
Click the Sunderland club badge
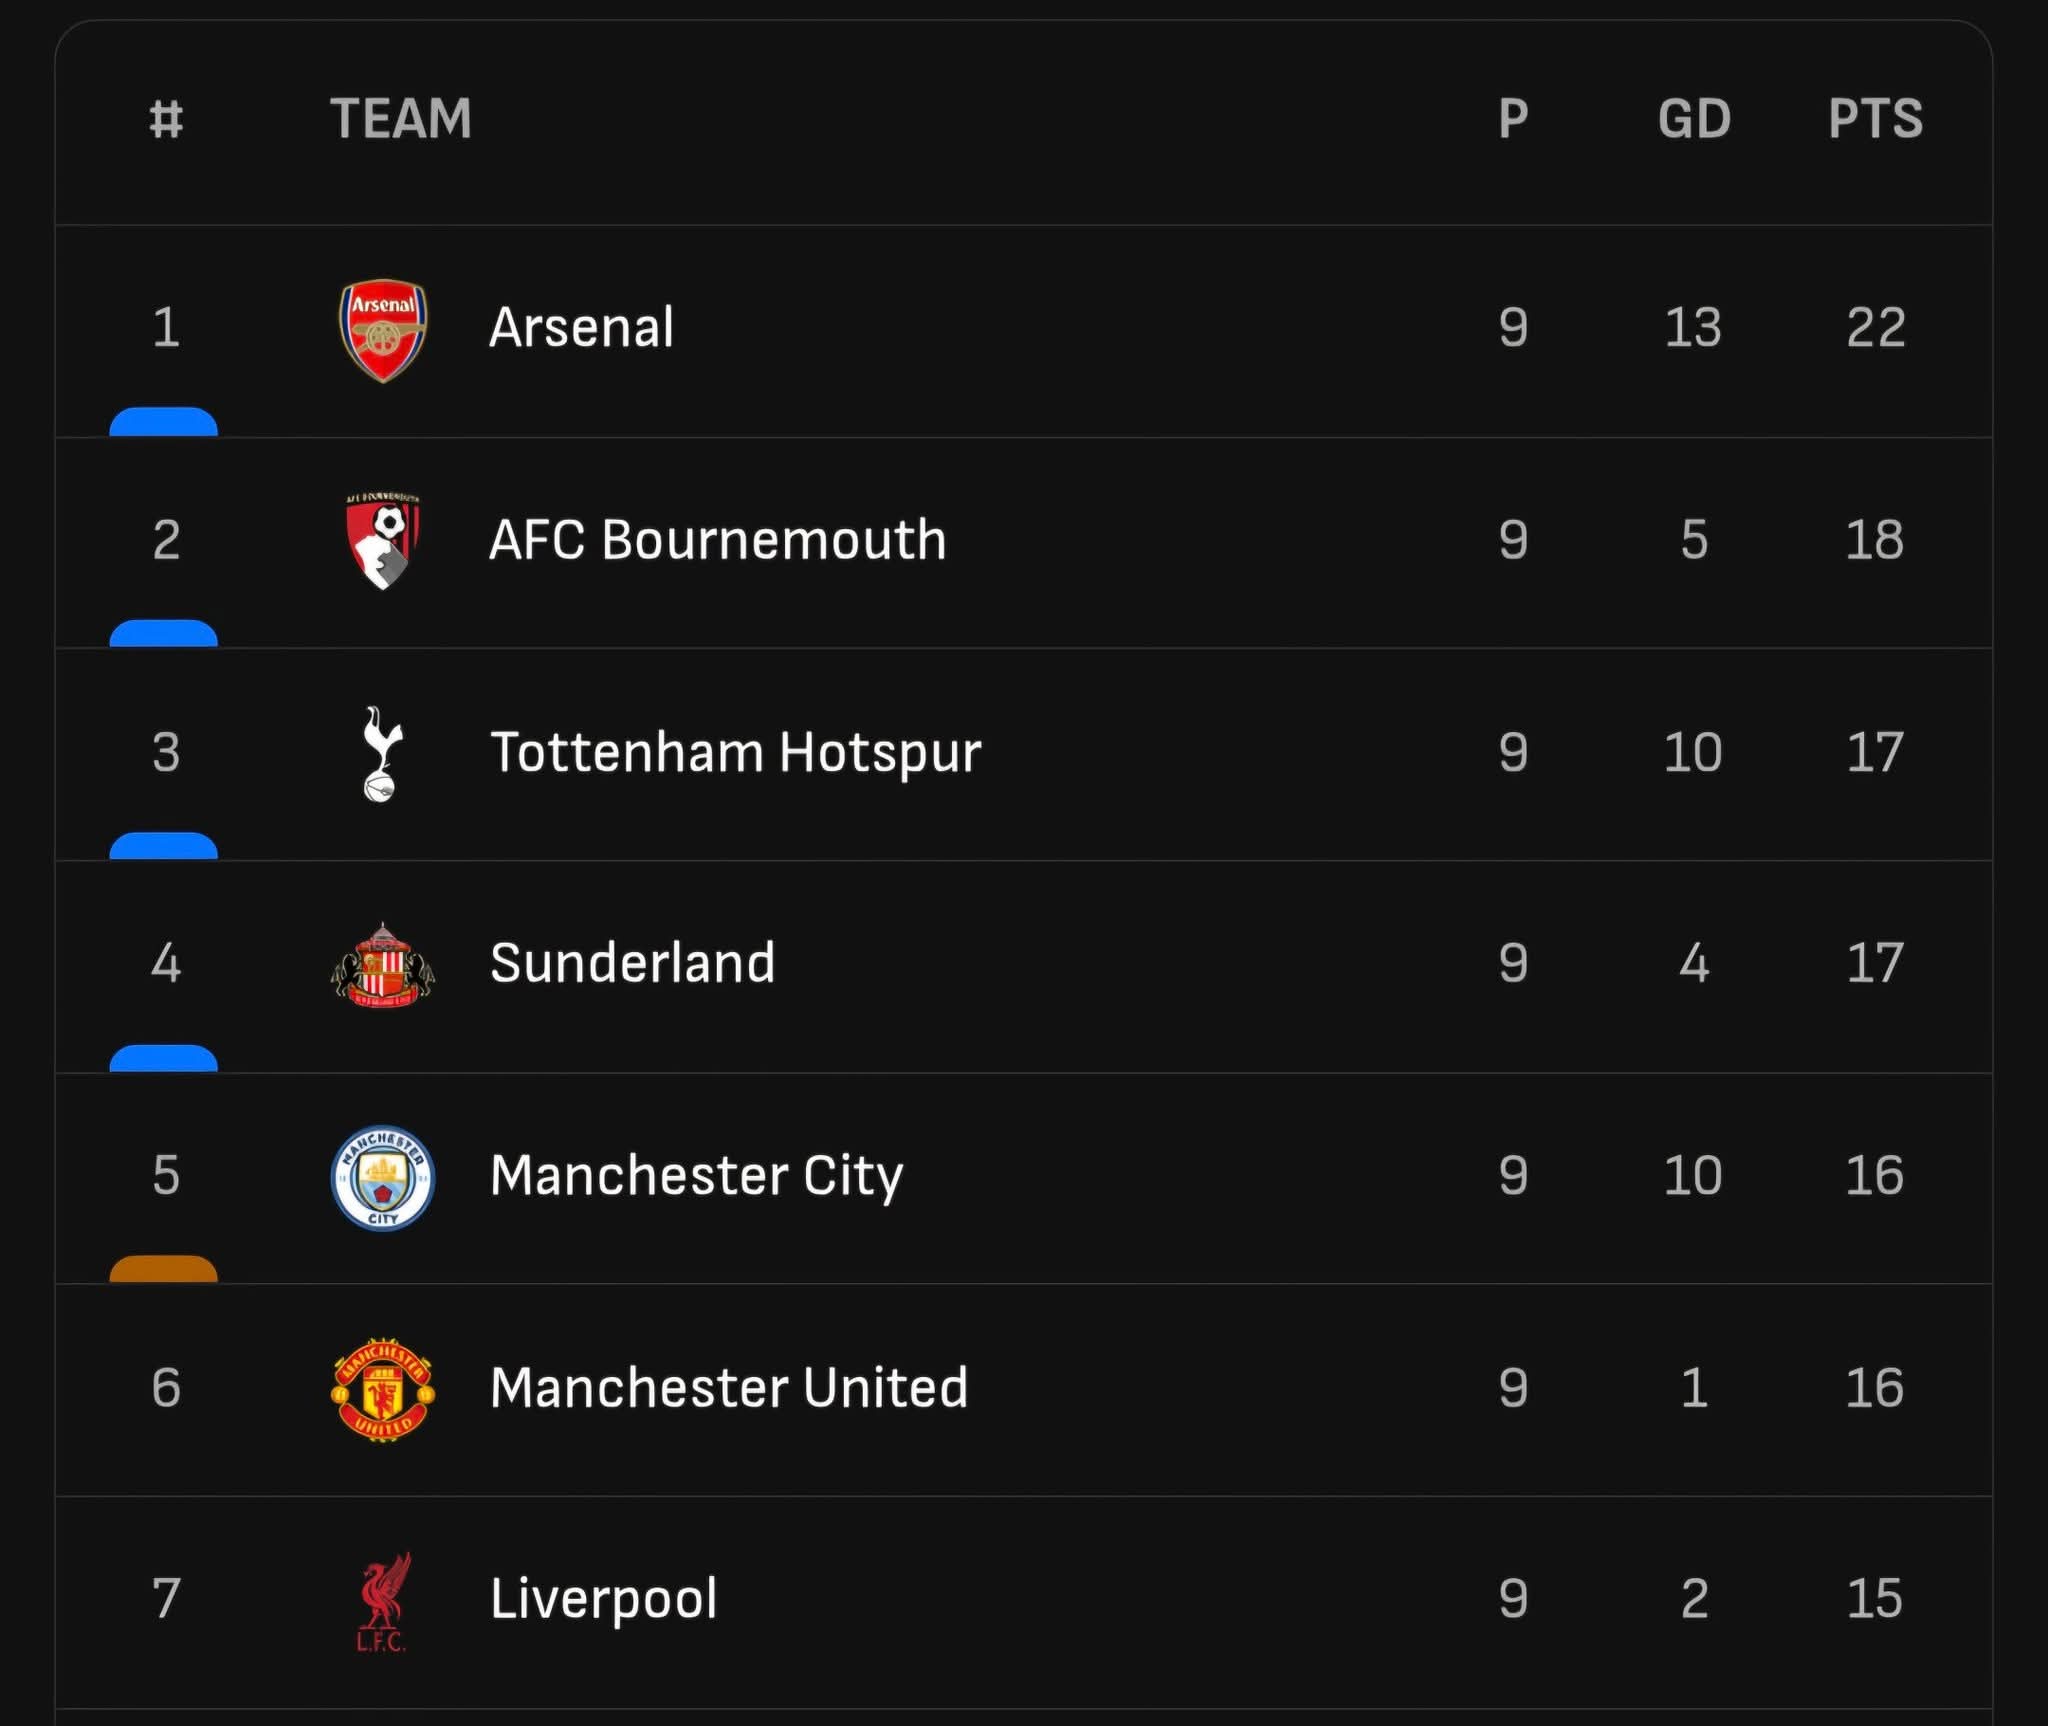coord(383,966)
